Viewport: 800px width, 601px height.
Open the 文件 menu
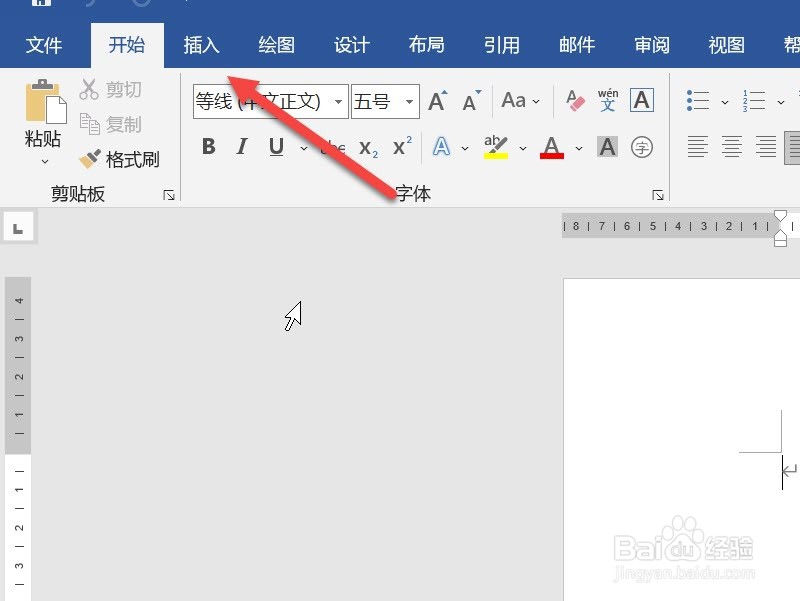44,44
